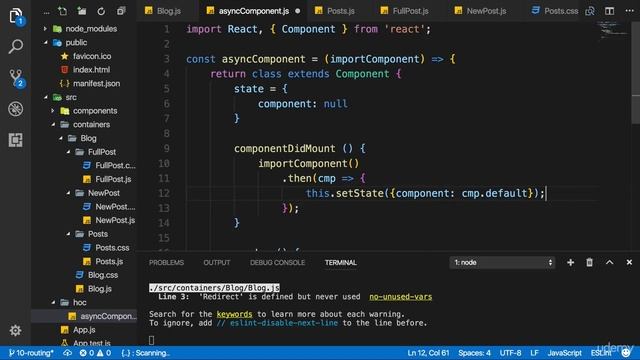The width and height of the screenshot is (640, 360).
Task: Split the editor to the side
Action: tap(609, 11)
